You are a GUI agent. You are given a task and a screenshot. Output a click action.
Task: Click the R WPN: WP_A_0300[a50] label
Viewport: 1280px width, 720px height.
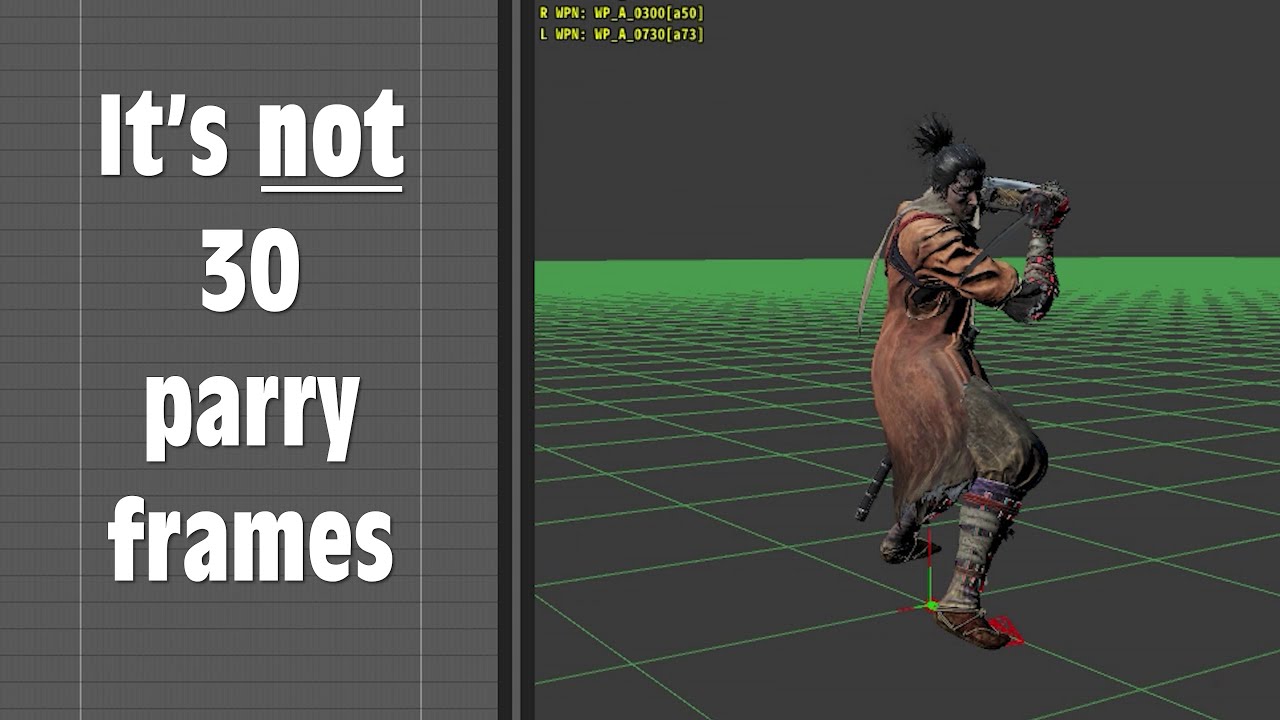pyautogui.click(x=621, y=13)
